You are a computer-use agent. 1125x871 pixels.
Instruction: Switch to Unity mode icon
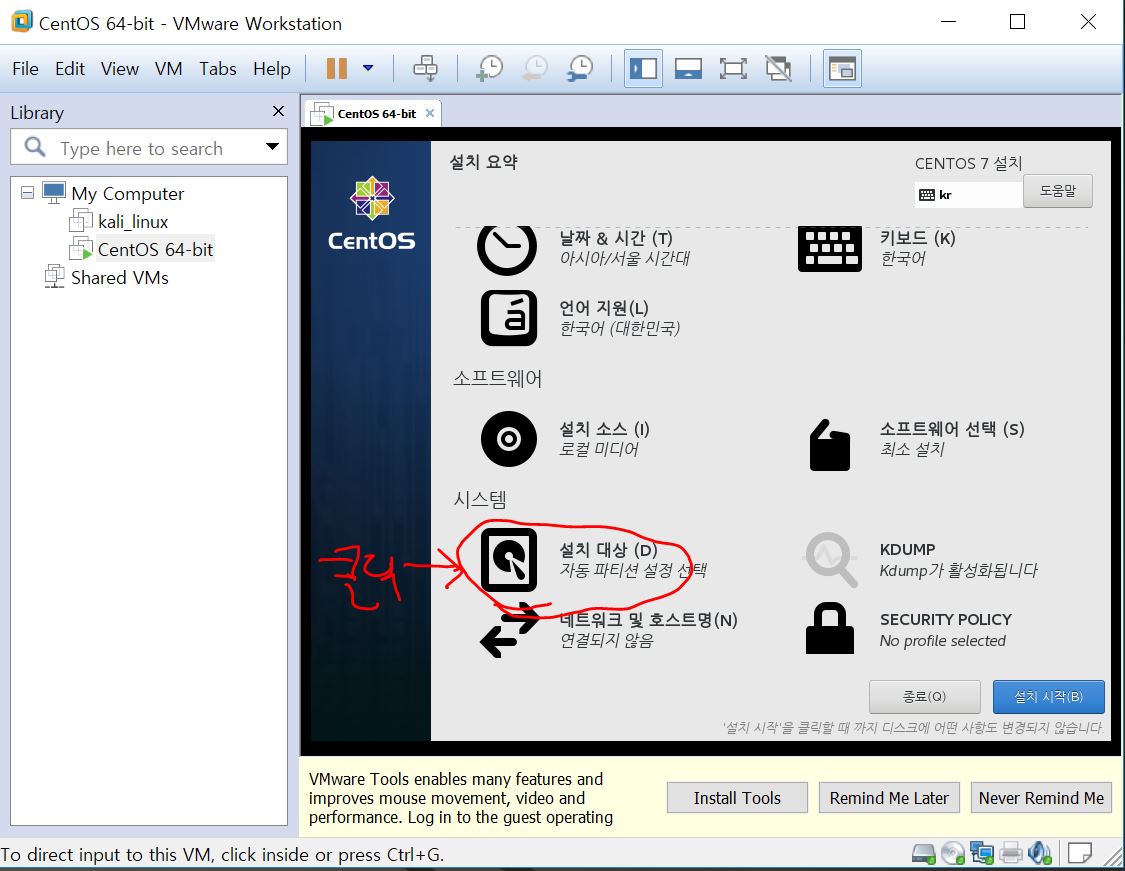click(778, 69)
